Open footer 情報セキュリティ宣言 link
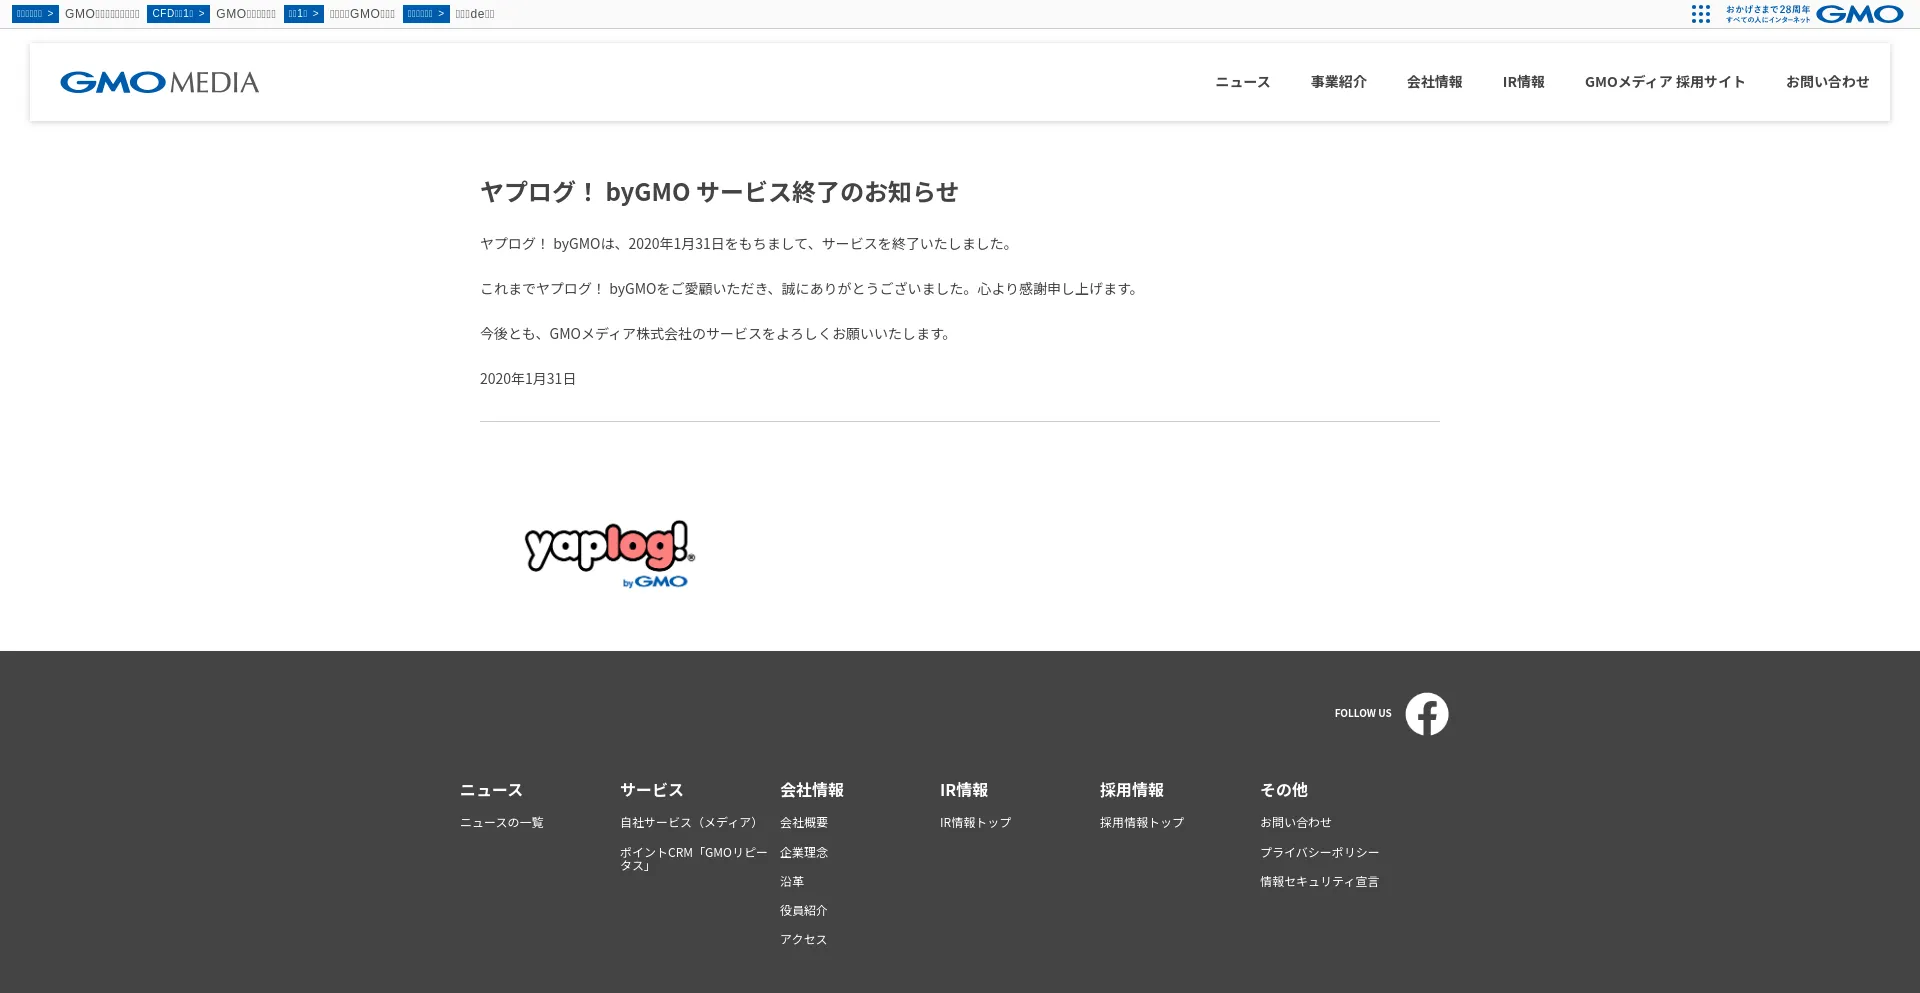Image resolution: width=1920 pixels, height=993 pixels. pyautogui.click(x=1320, y=882)
